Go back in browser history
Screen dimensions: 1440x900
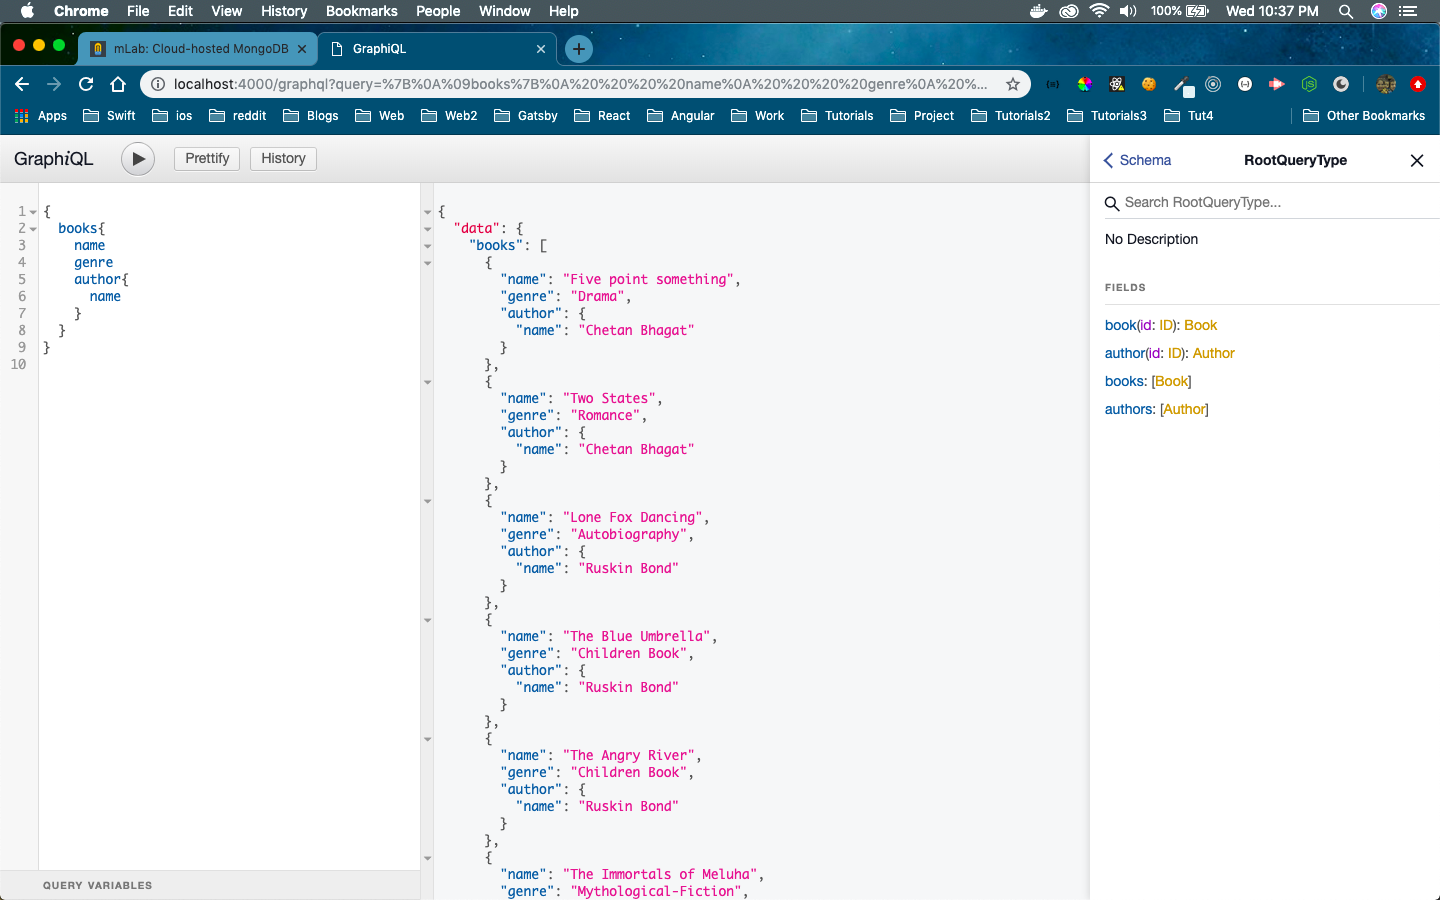22,84
